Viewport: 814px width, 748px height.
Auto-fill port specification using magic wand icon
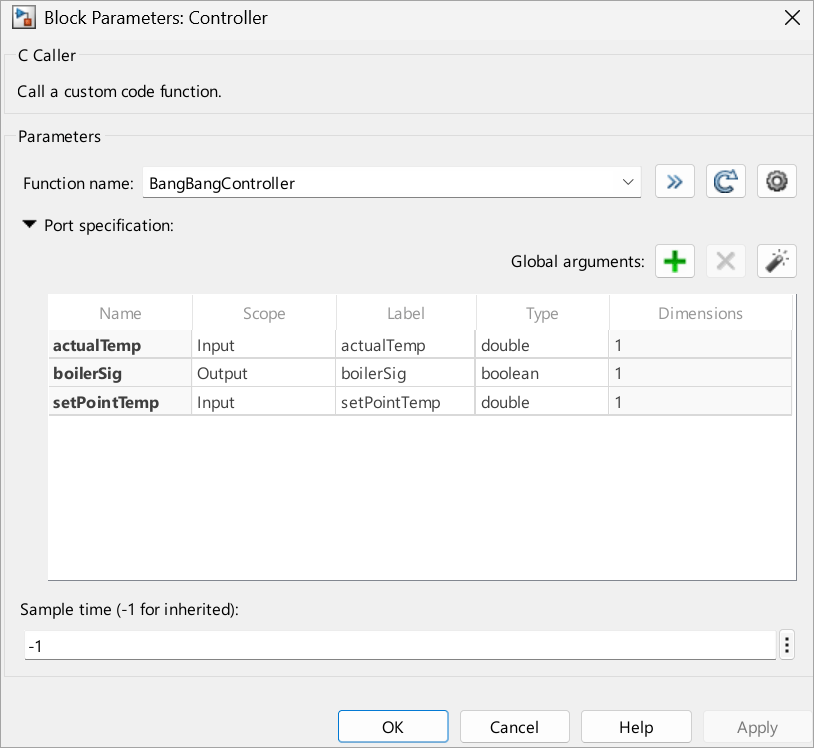click(776, 261)
